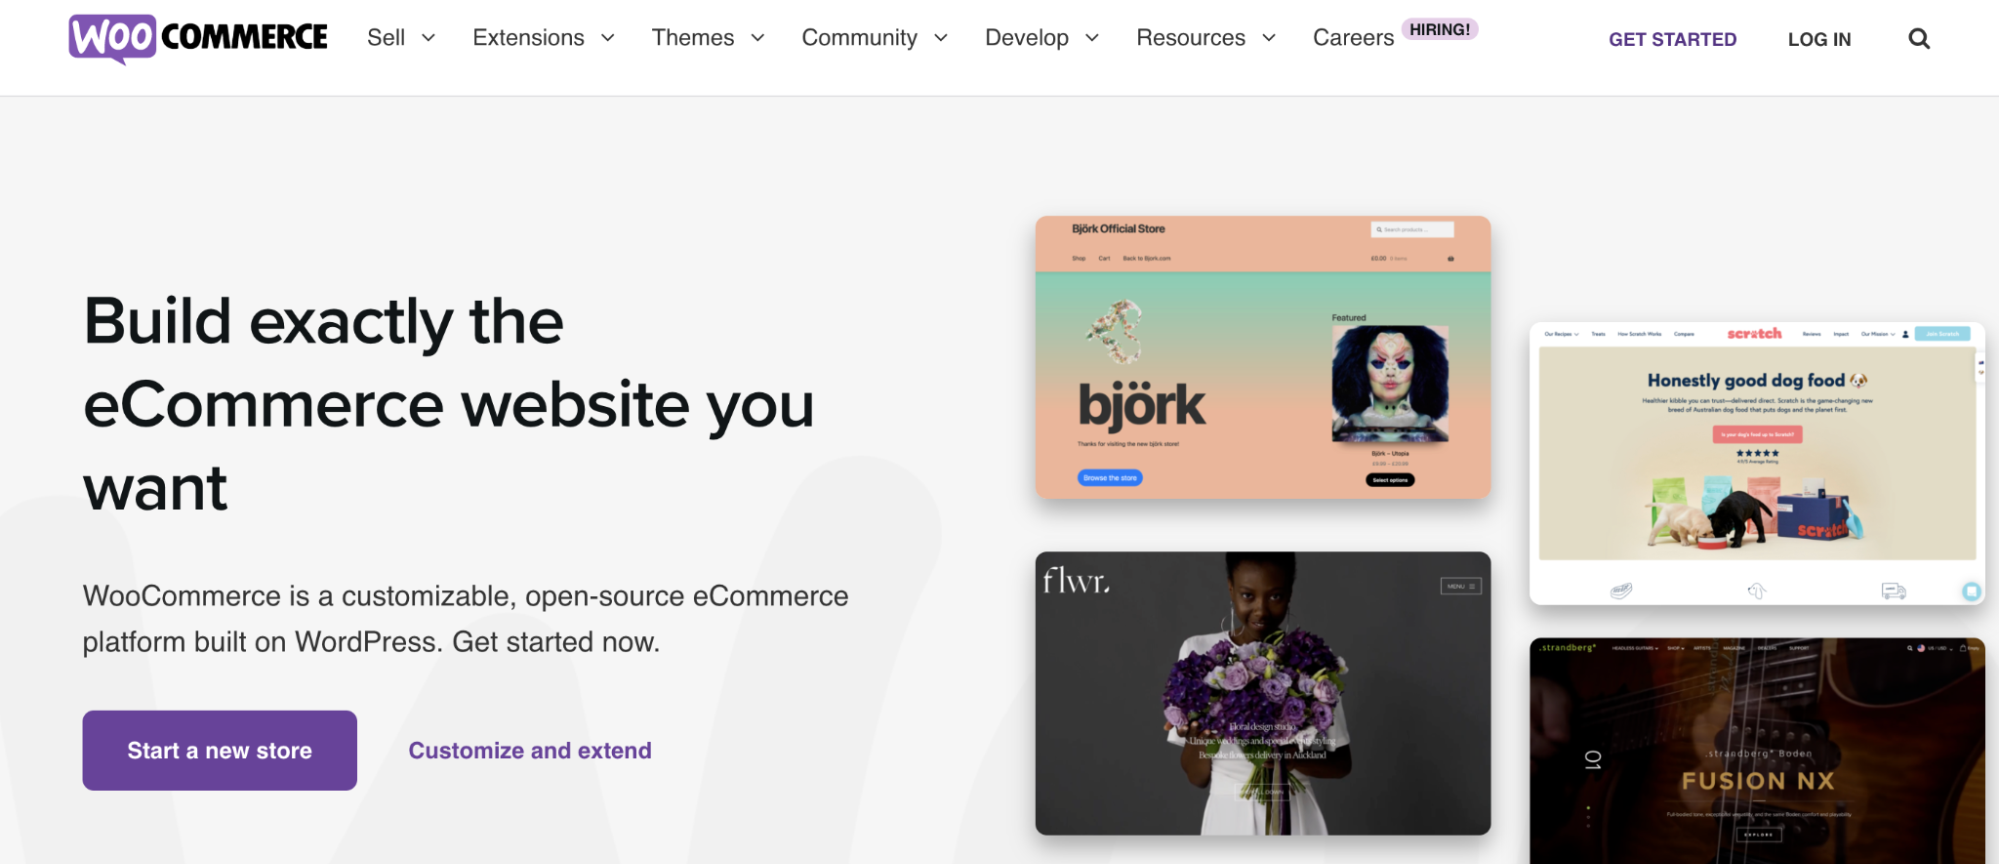Open the flwr. store showcase thumbnail

click(x=1262, y=693)
